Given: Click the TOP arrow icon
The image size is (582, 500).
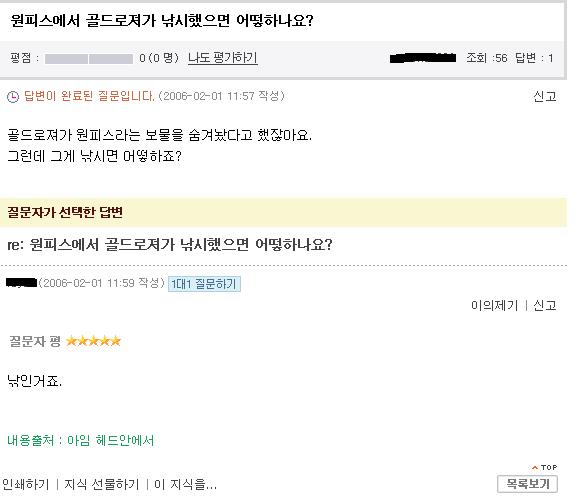Looking at the screenshot, I should 535,467.
